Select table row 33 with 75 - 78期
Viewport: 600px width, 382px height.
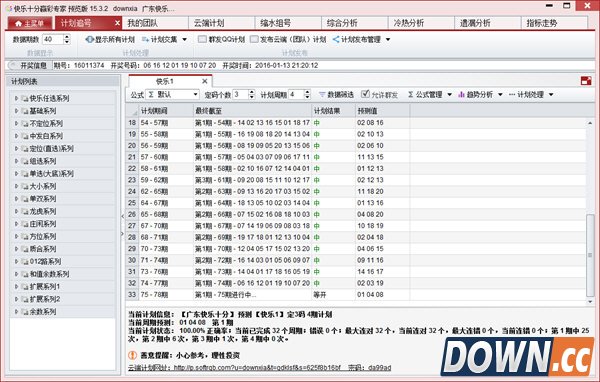point(356,295)
